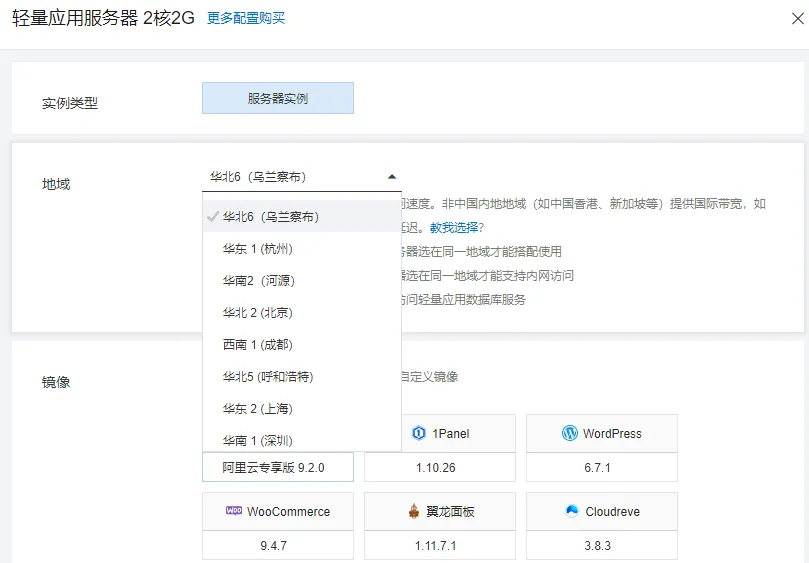Choose 华北6（乌兰察布）in the region list
This screenshot has width=809, height=563.
tap(302, 217)
